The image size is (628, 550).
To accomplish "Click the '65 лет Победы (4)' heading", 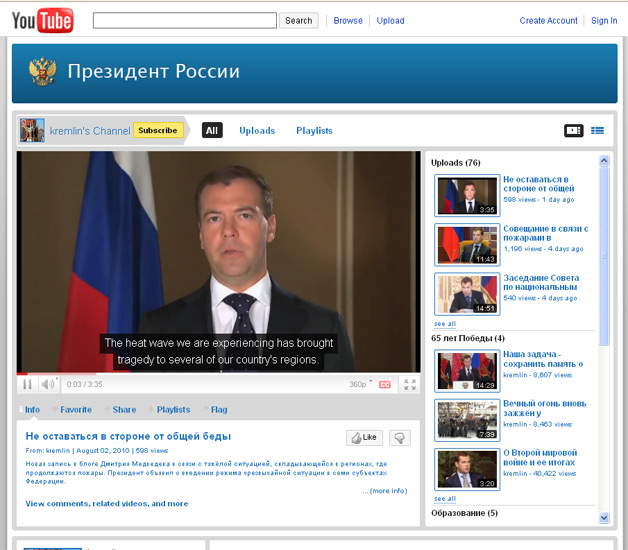I will point(468,338).
